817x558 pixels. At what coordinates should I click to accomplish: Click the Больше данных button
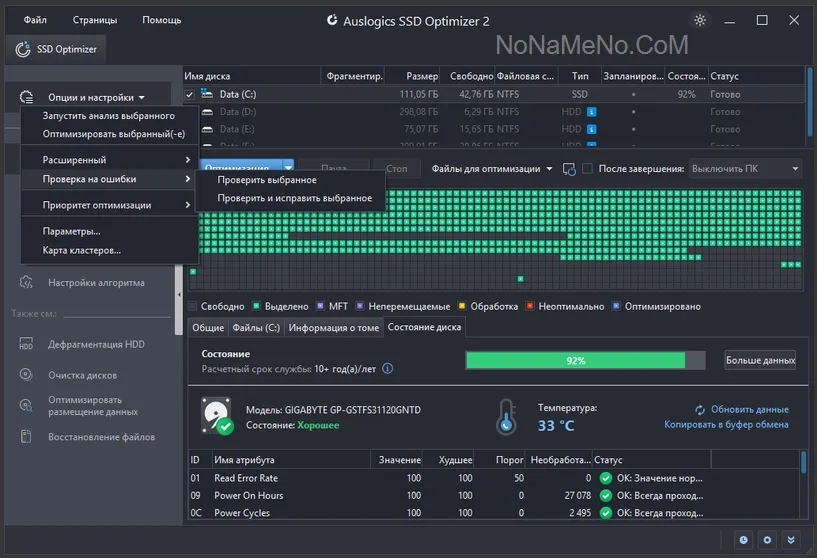click(x=759, y=360)
